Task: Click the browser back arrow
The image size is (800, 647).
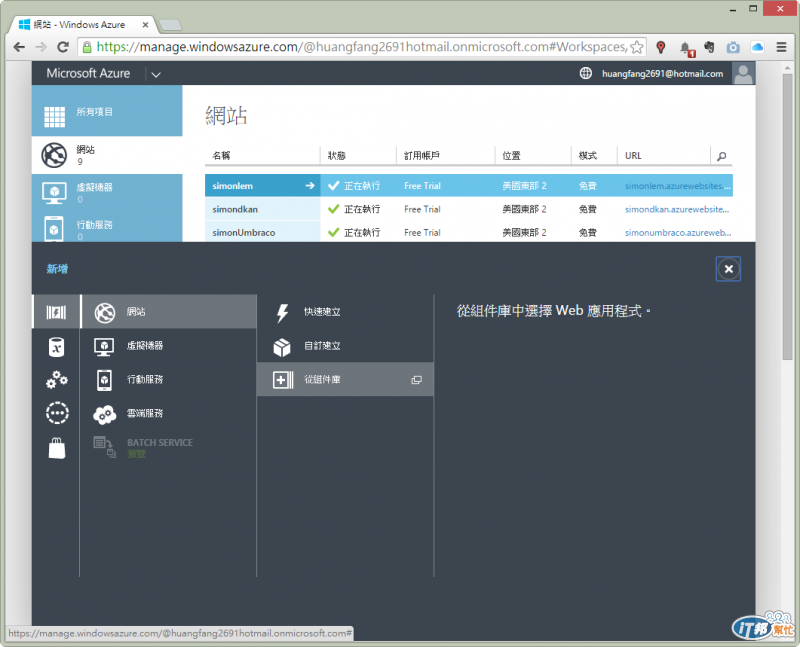Action: tap(19, 47)
